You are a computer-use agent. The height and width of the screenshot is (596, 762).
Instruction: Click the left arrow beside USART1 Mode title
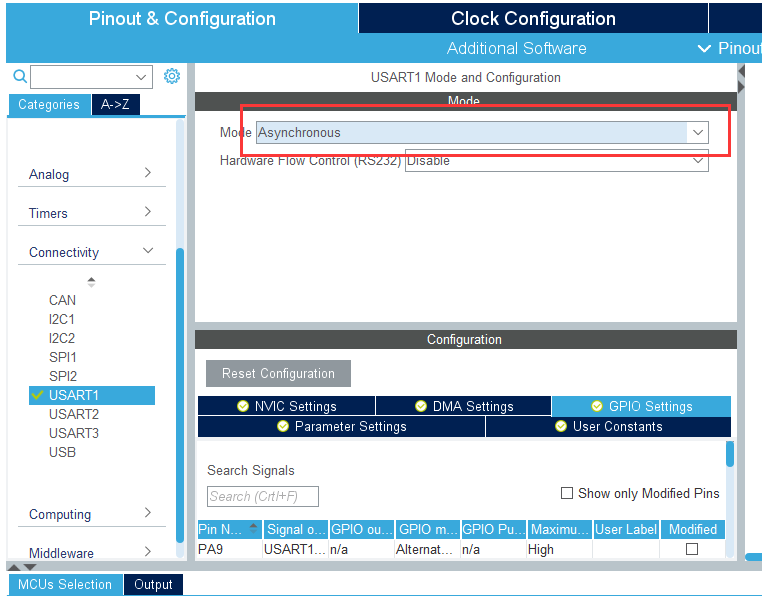click(741, 71)
